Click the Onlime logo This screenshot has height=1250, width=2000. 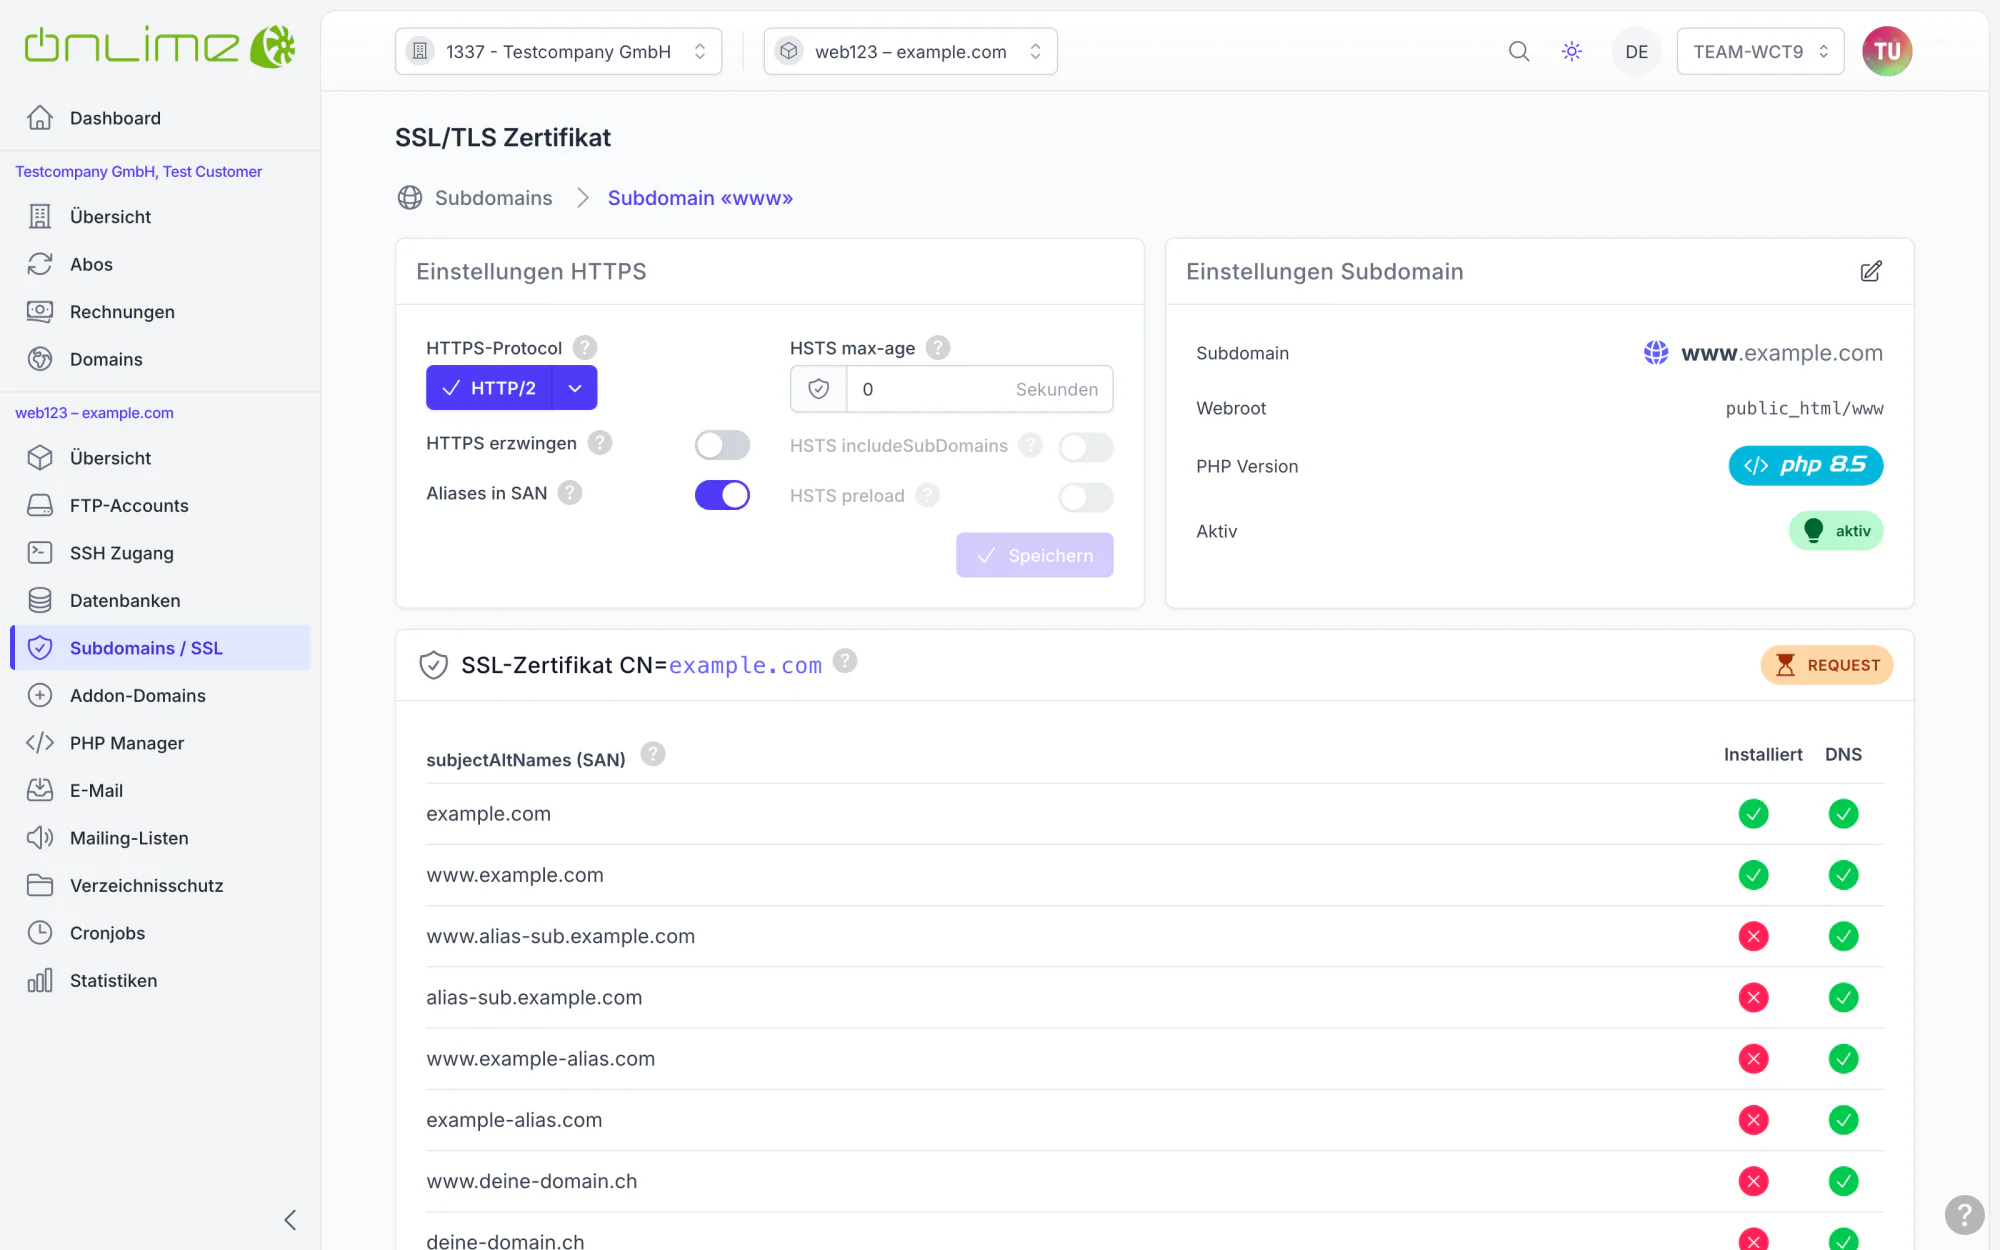pyautogui.click(x=160, y=47)
